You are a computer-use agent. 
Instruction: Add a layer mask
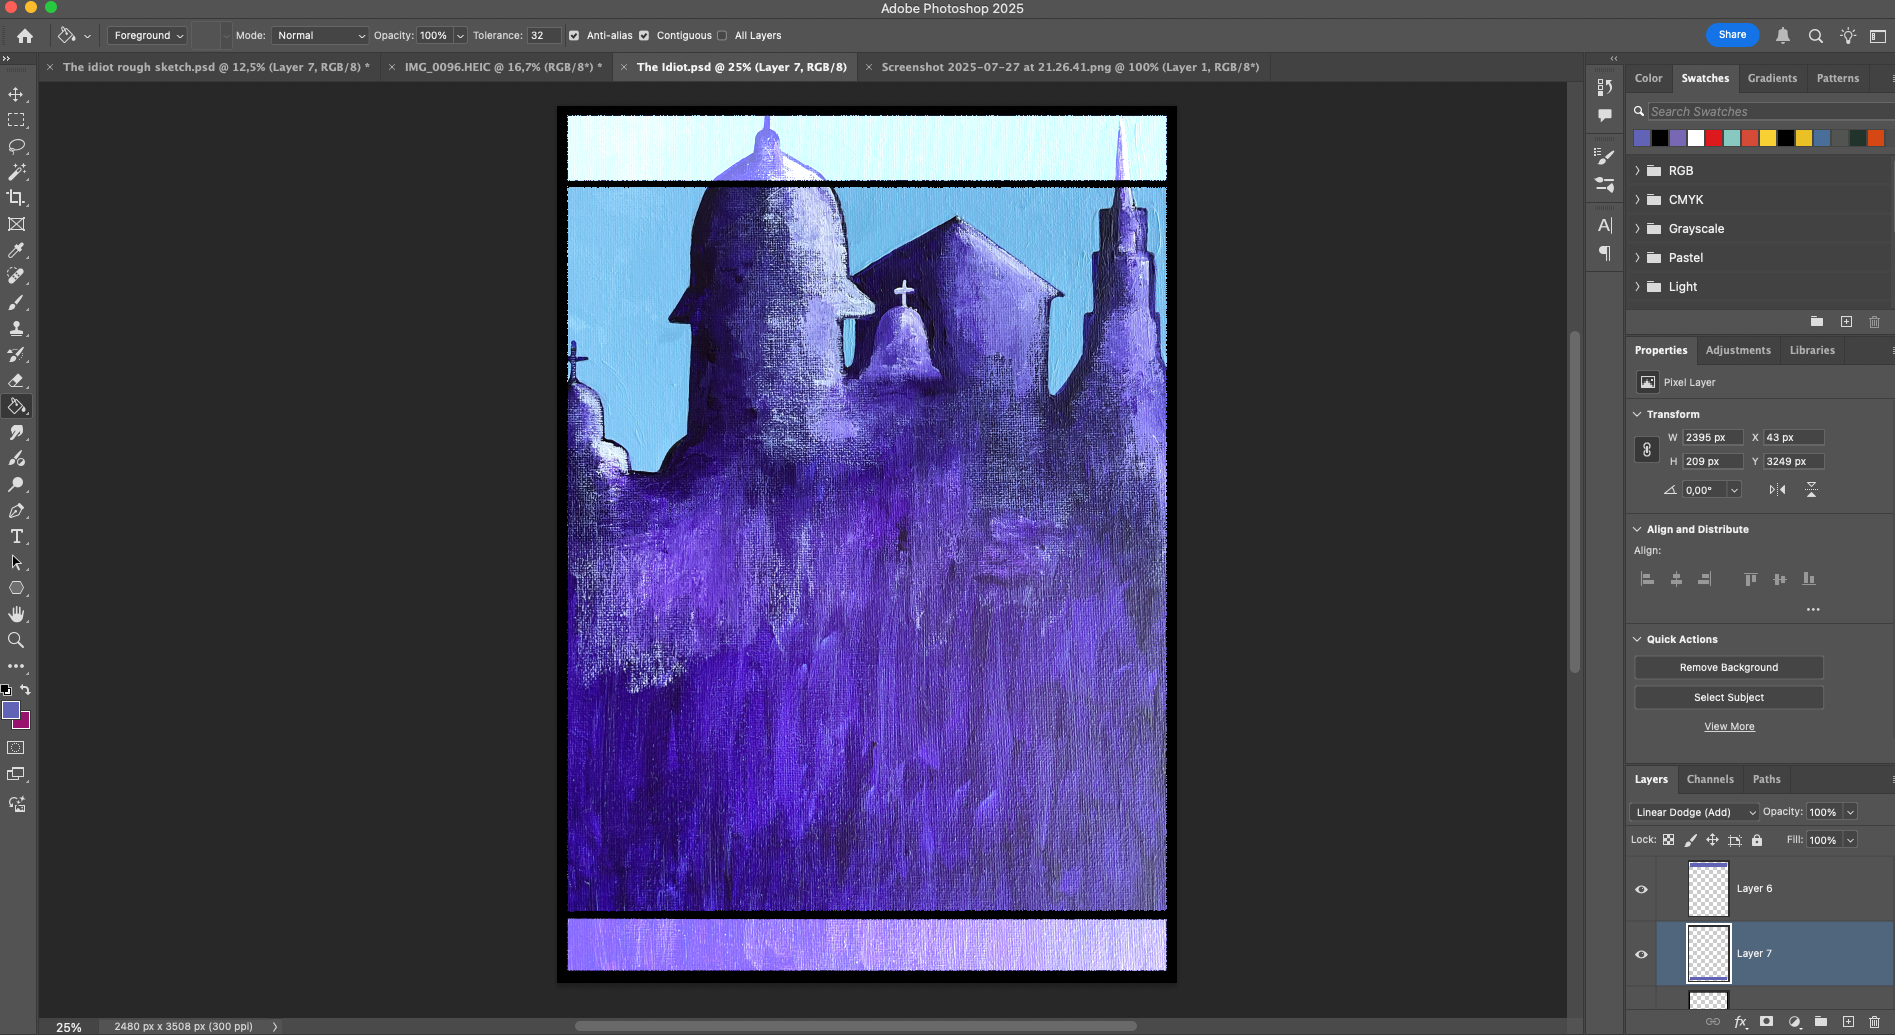coord(1766,1022)
